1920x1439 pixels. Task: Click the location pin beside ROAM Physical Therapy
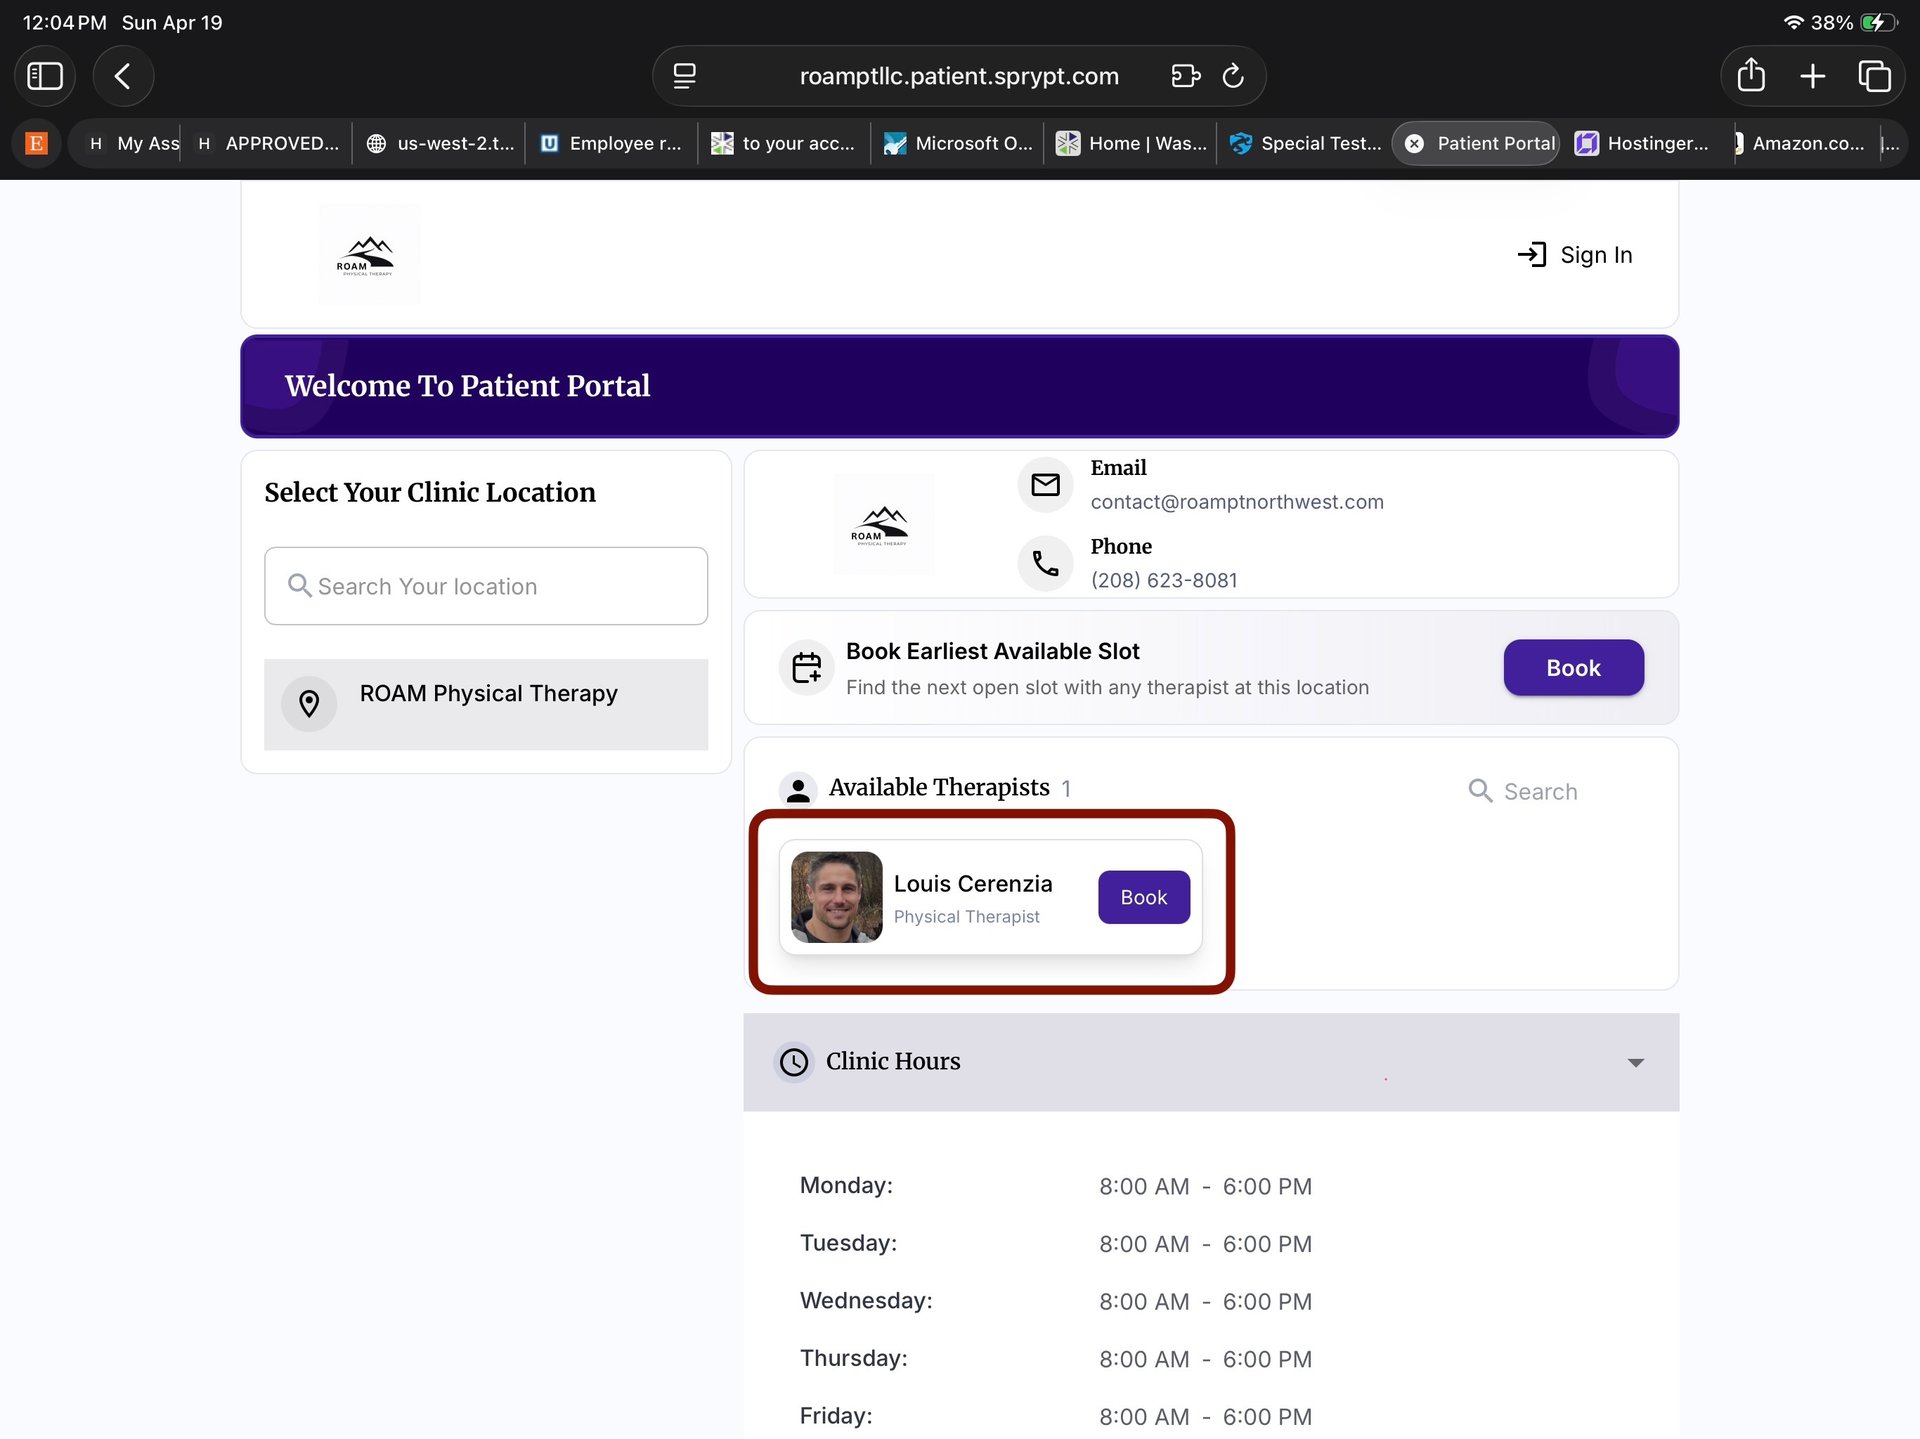309,704
